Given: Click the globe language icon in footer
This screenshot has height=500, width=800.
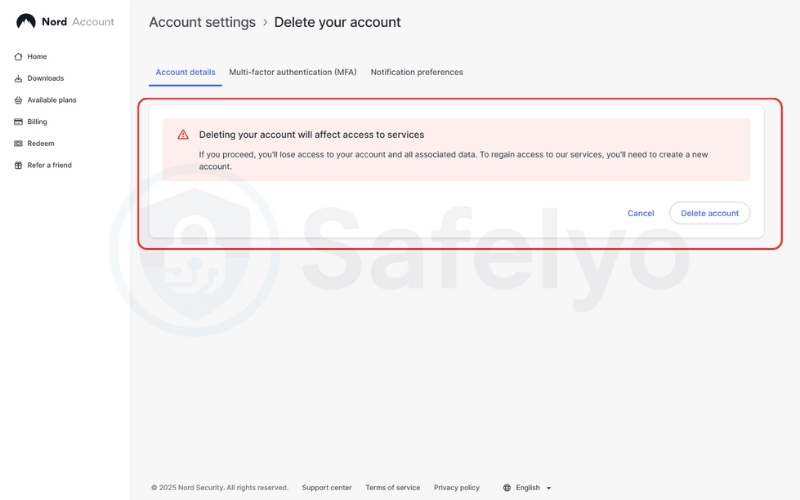Looking at the screenshot, I should click(x=507, y=488).
